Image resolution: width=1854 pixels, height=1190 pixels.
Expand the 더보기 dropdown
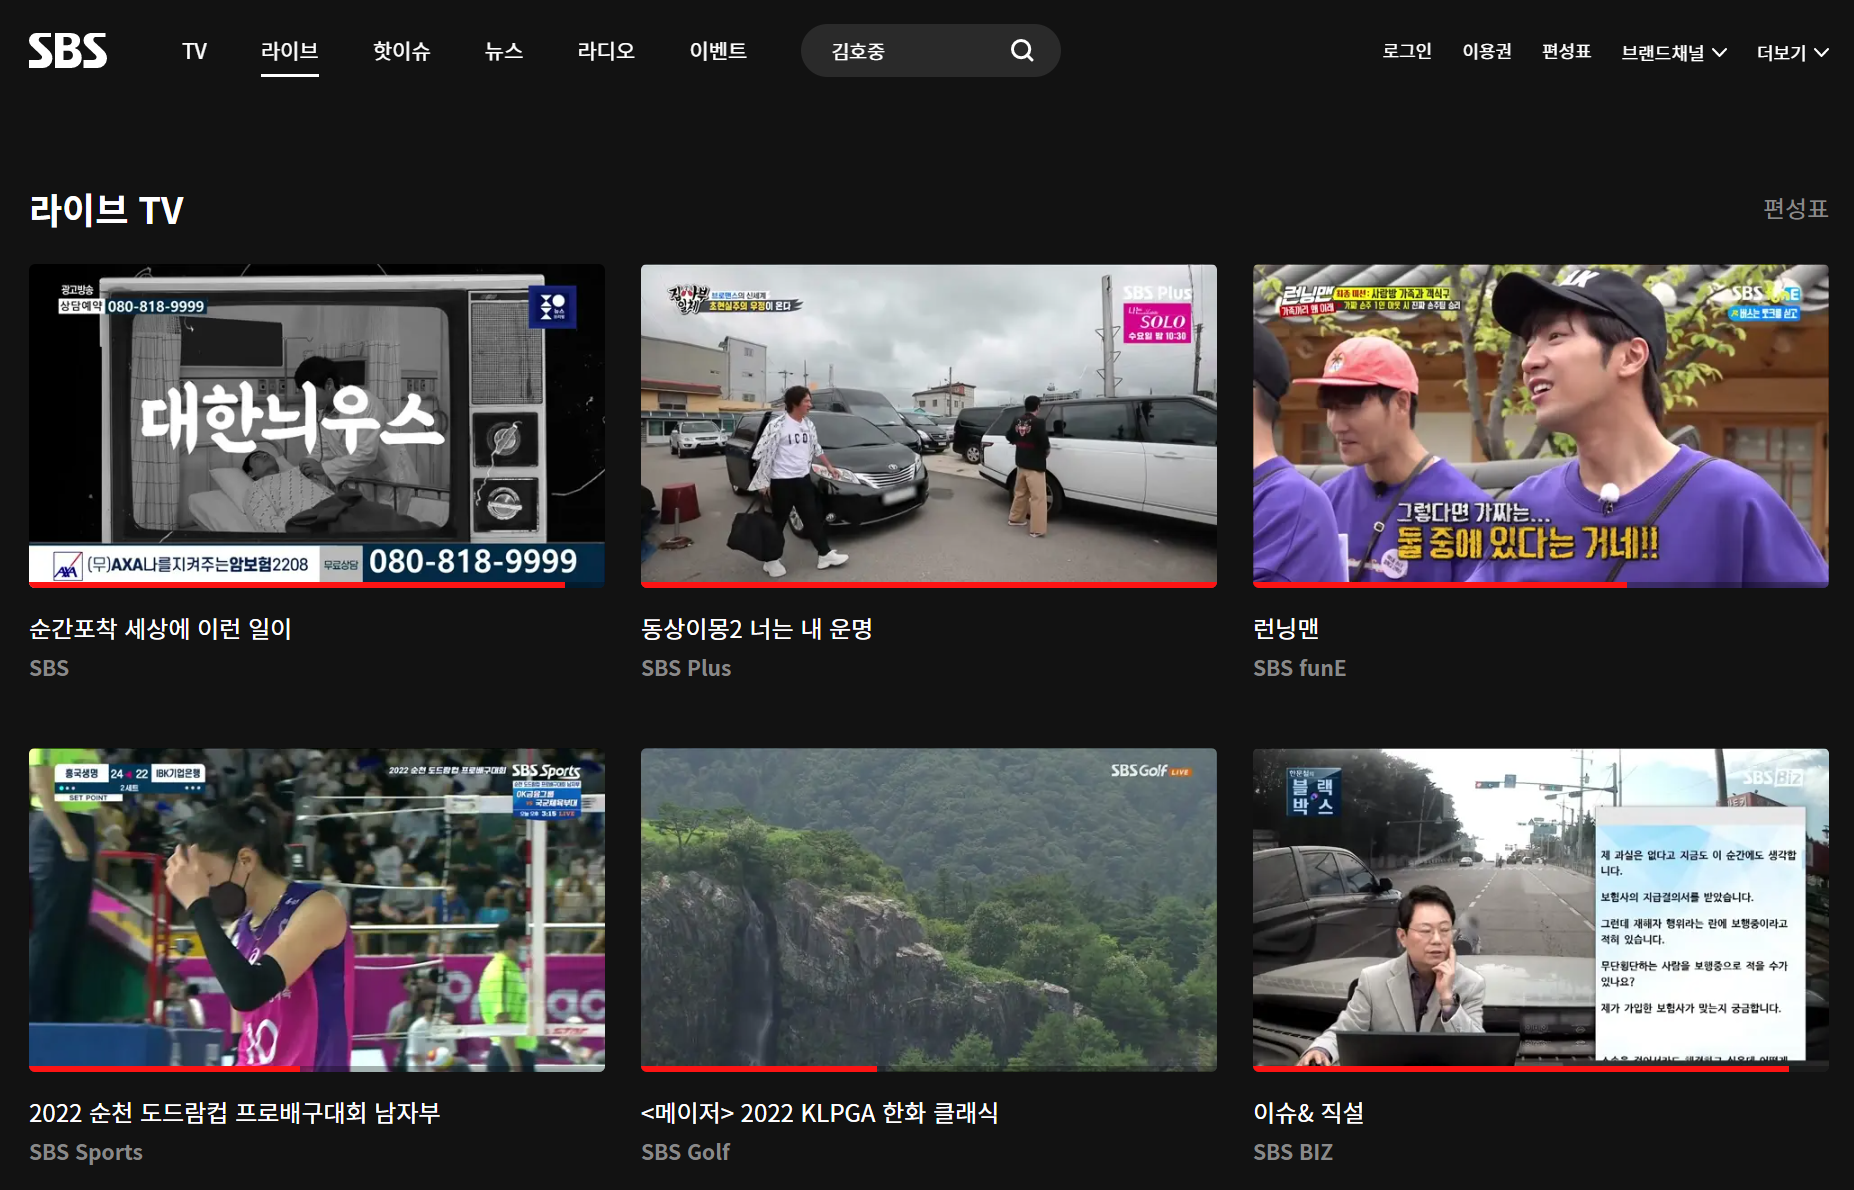click(1791, 51)
